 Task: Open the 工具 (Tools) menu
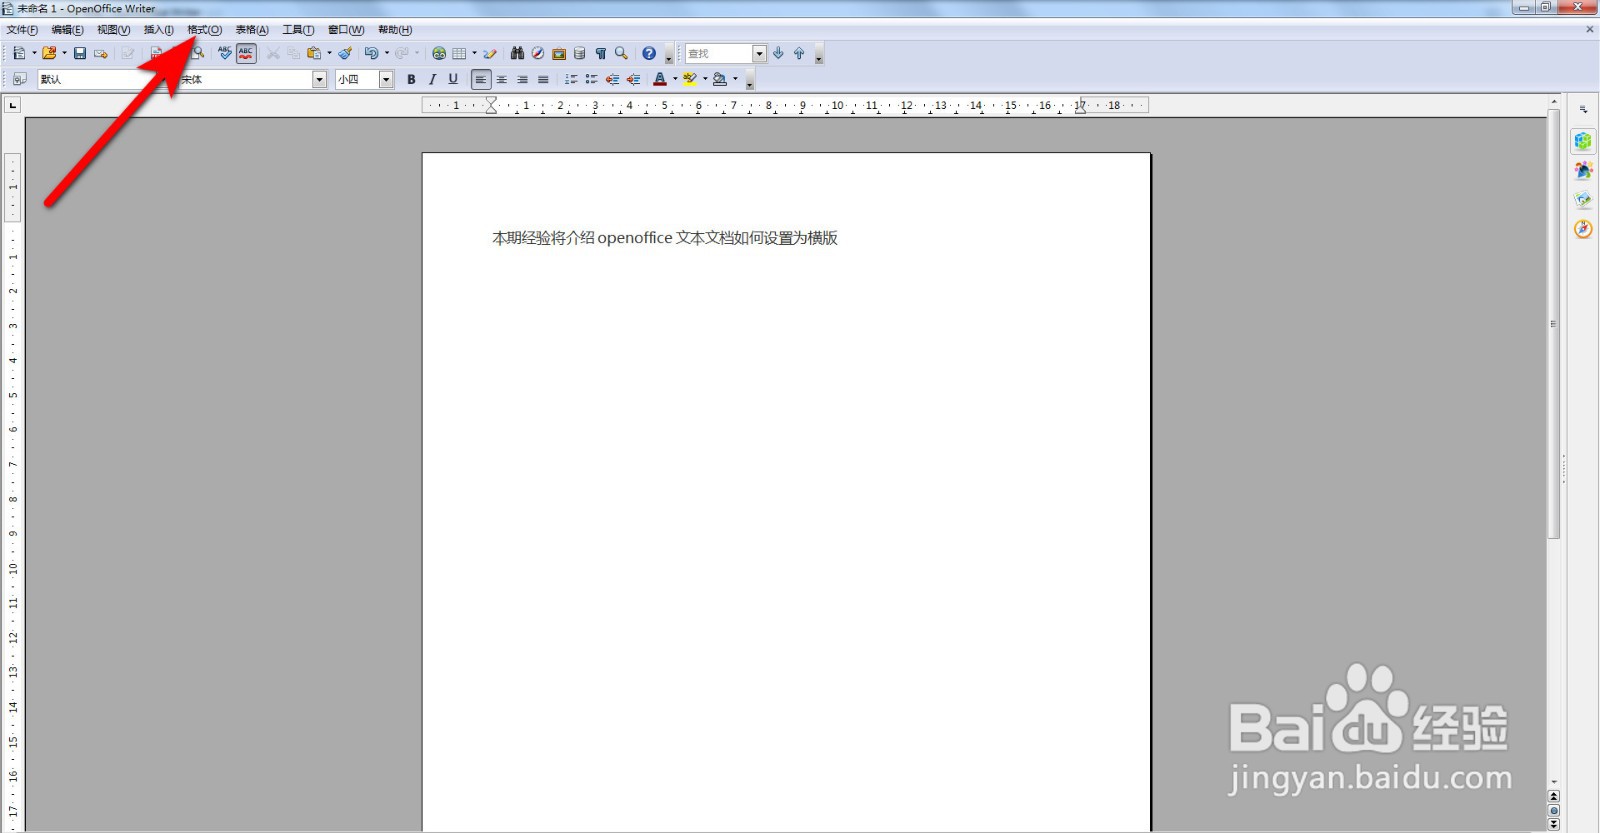coord(298,30)
